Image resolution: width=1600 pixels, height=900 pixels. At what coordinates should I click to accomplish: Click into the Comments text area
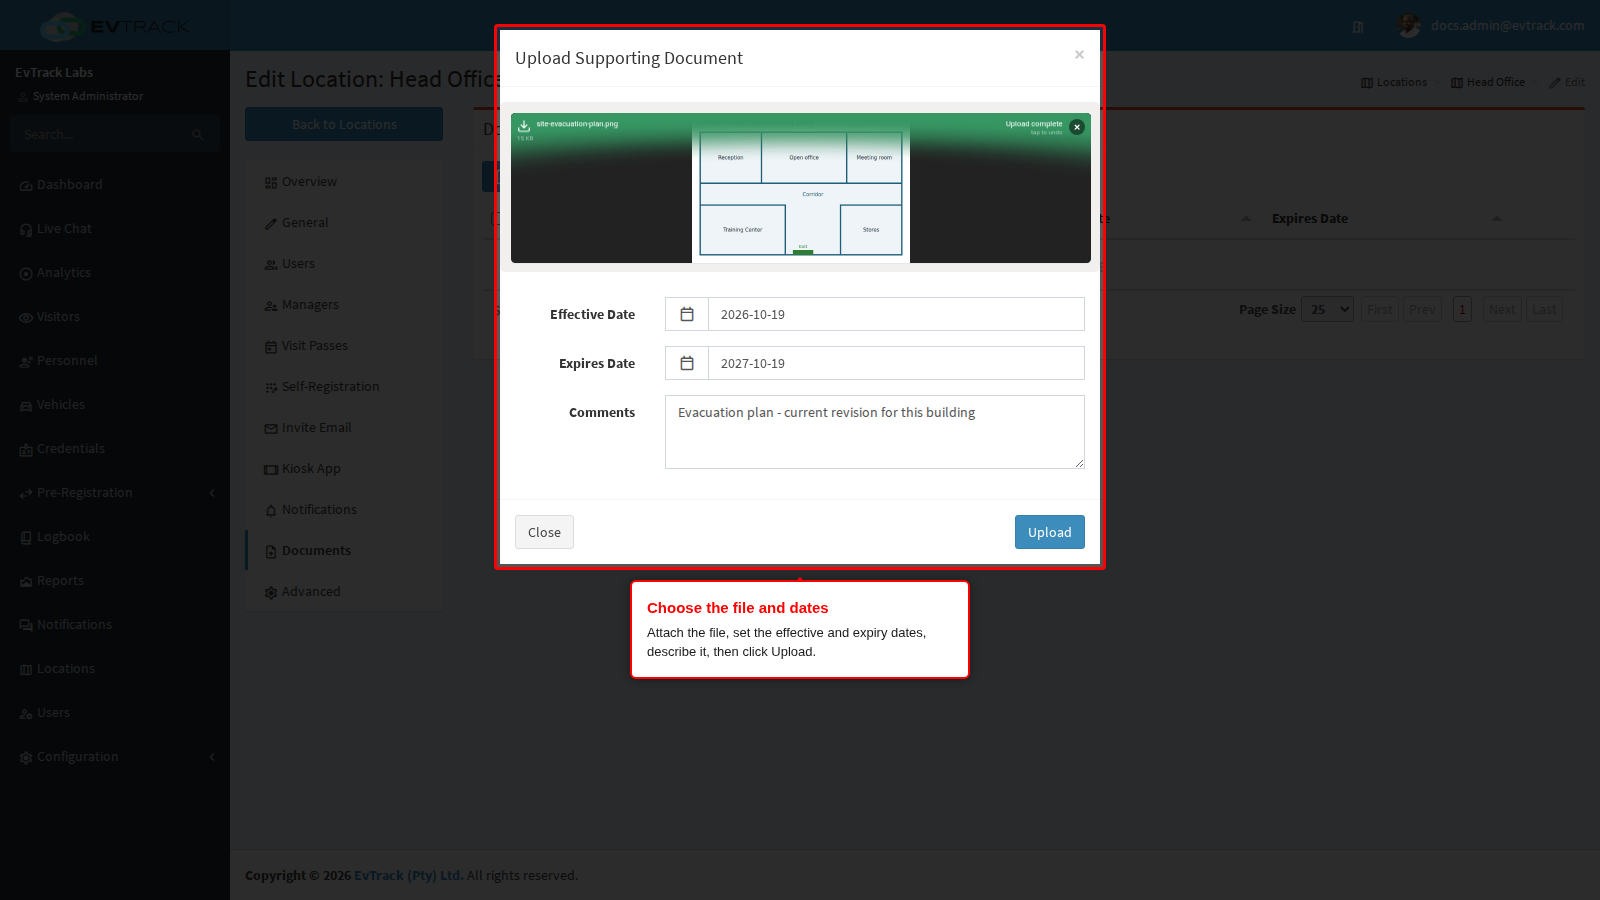pyautogui.click(x=875, y=432)
